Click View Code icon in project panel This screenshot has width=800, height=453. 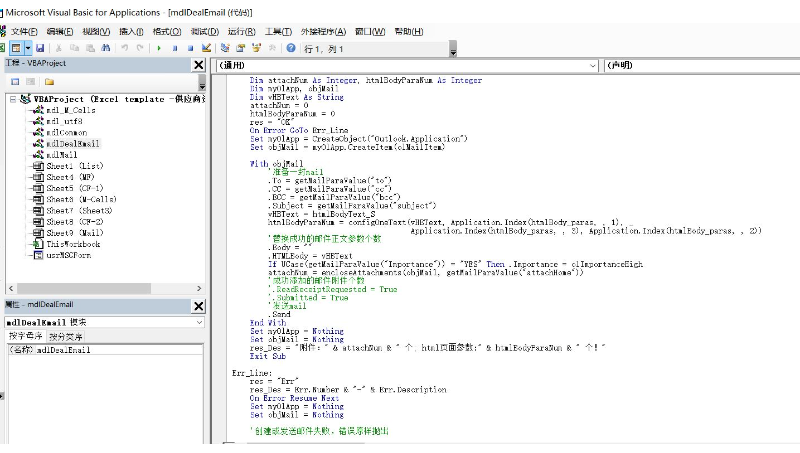pos(15,82)
